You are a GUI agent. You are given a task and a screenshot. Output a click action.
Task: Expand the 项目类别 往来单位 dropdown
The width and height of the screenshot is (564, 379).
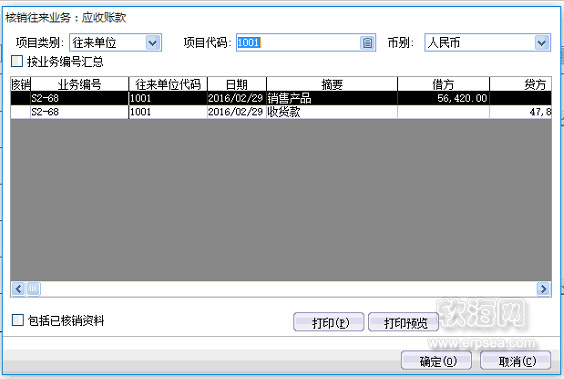[153, 43]
